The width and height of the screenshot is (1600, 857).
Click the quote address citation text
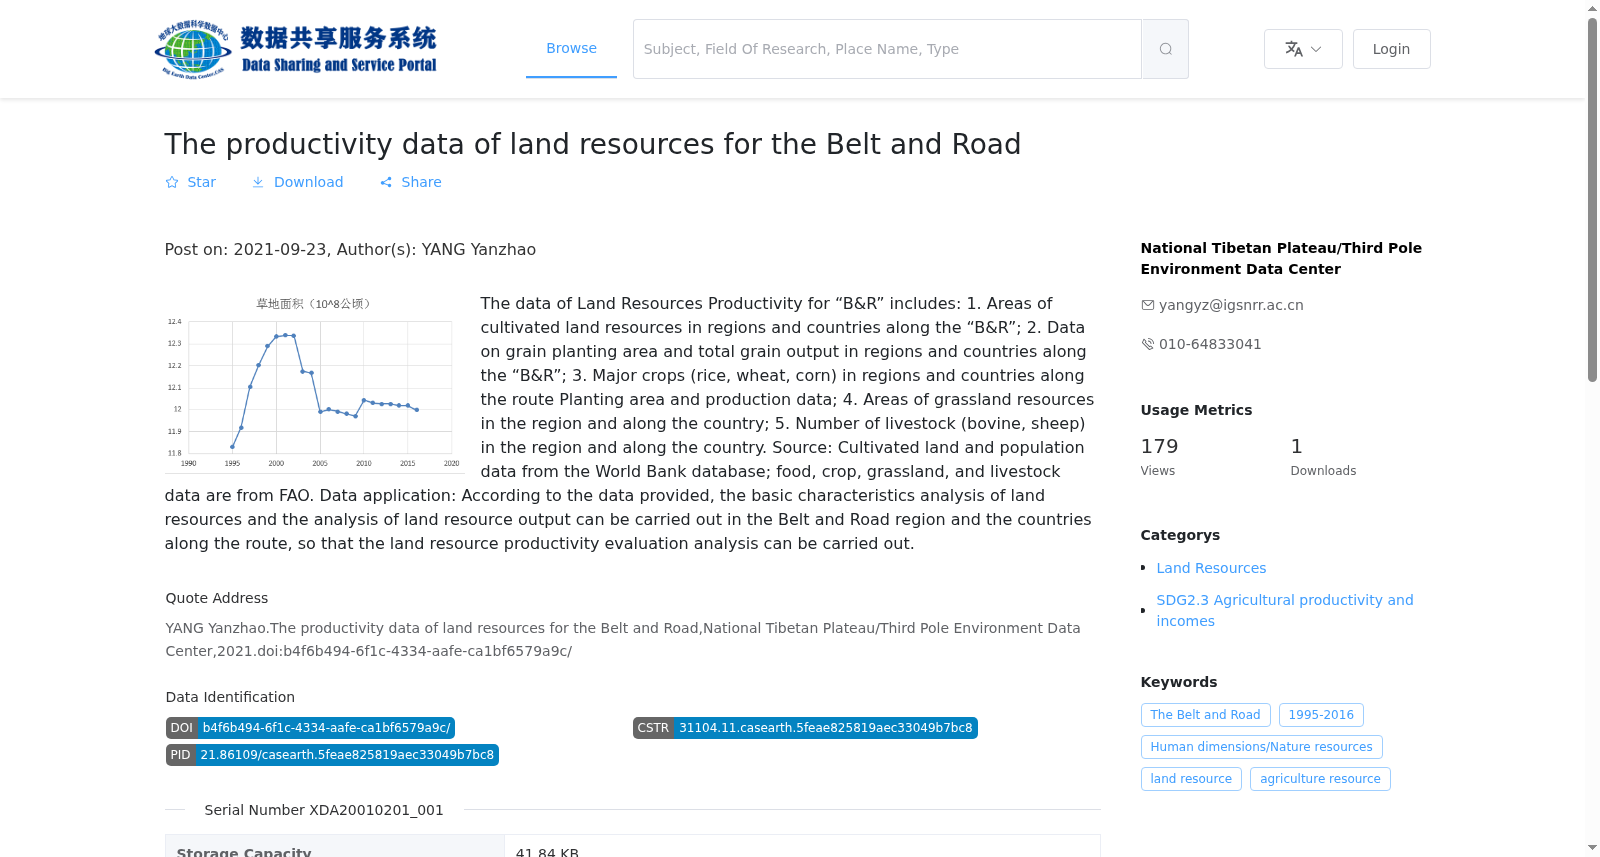(623, 639)
